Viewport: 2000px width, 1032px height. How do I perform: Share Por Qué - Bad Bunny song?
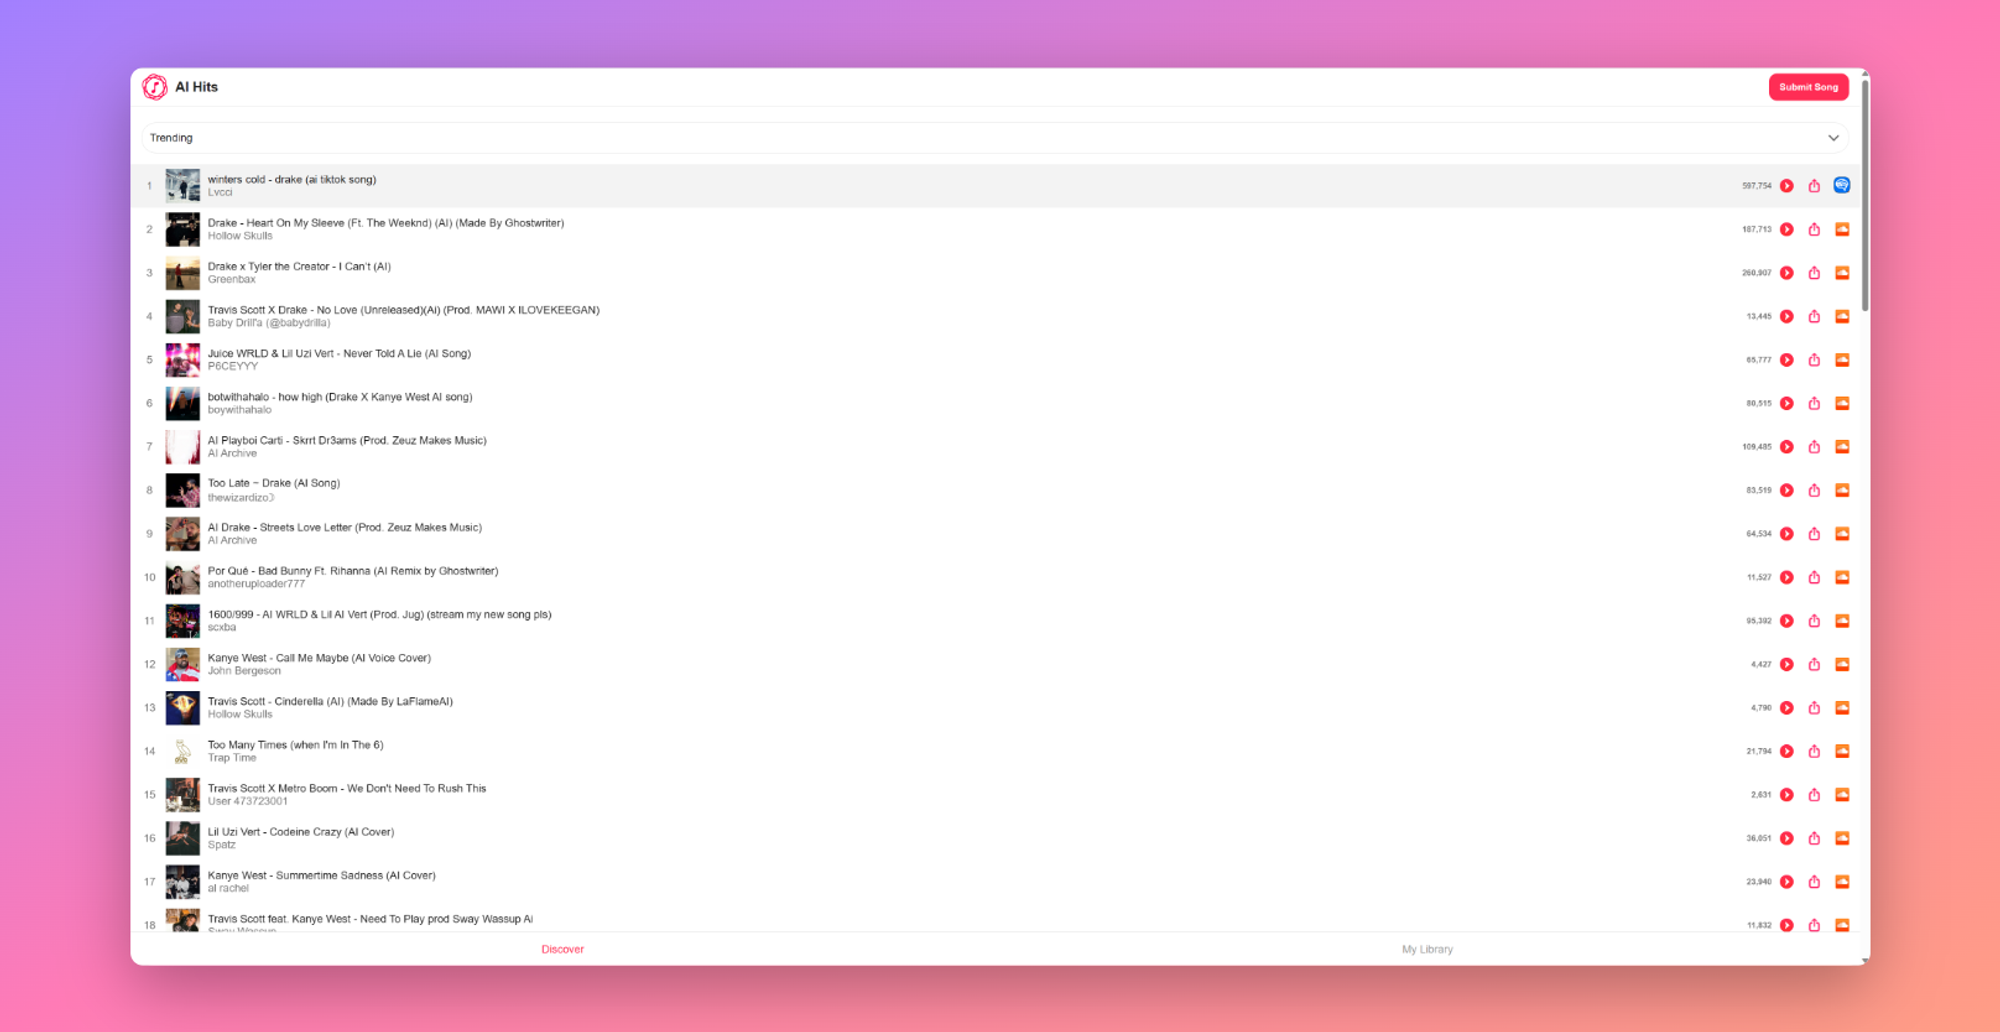[1814, 578]
